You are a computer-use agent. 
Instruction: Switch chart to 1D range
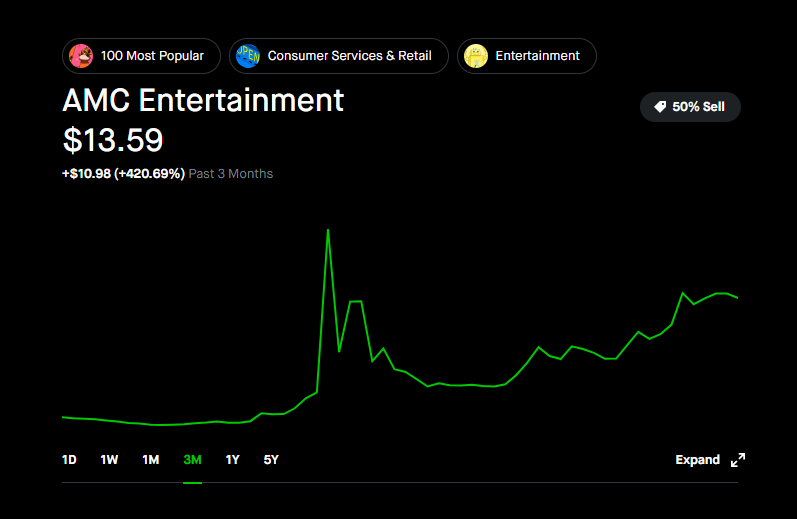coord(69,460)
